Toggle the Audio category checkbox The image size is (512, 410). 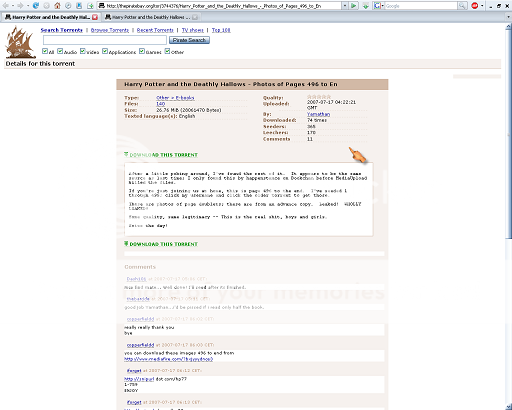(60, 51)
